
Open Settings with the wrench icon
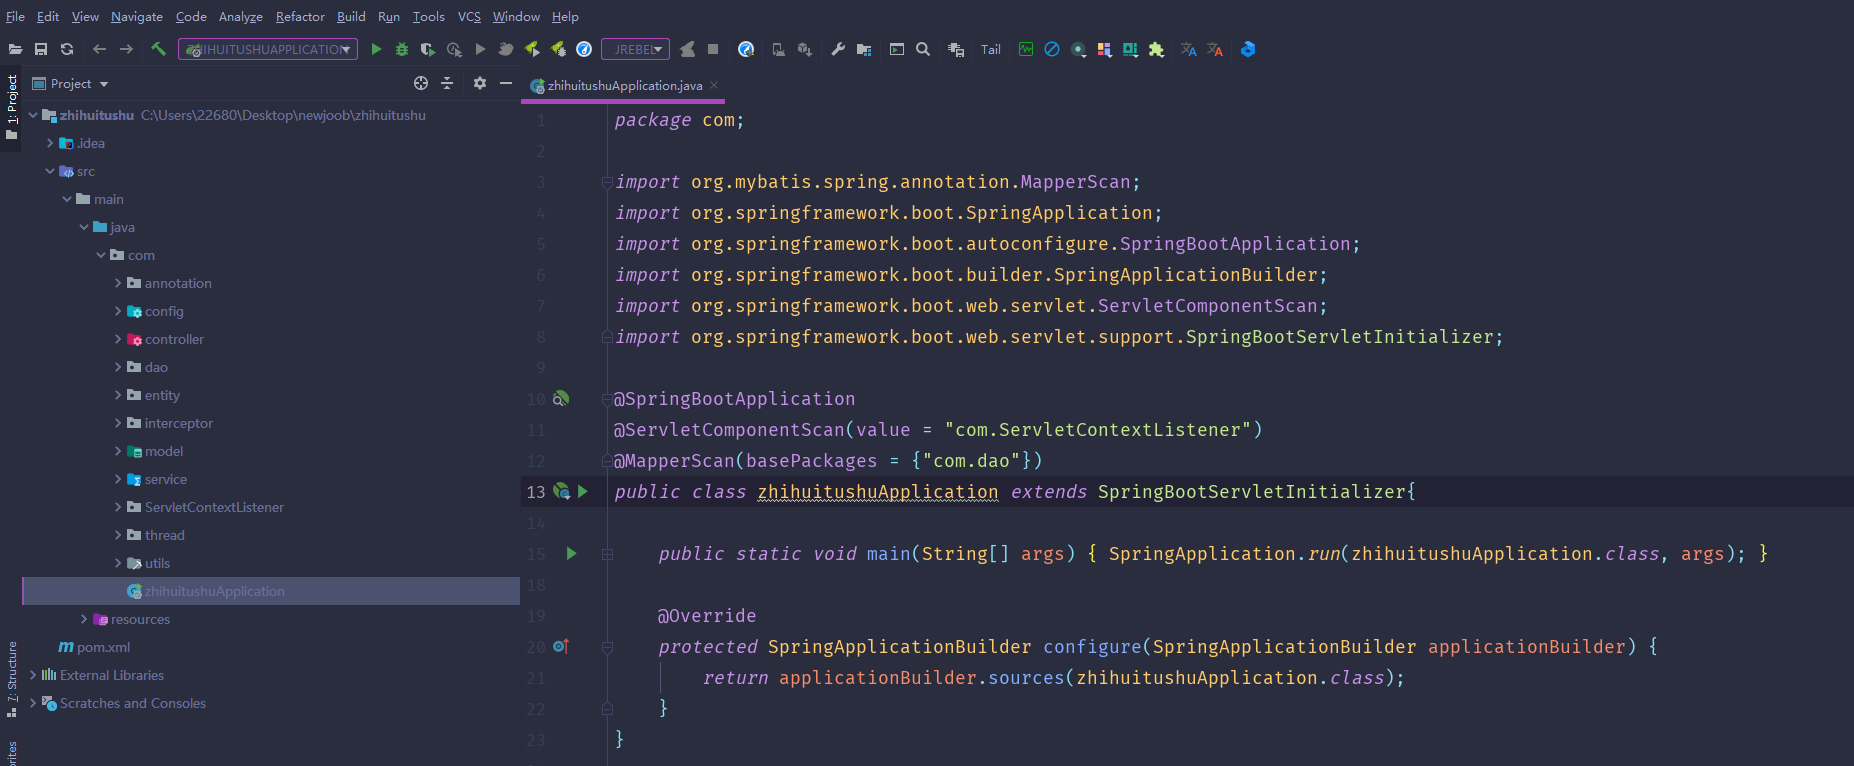(838, 49)
